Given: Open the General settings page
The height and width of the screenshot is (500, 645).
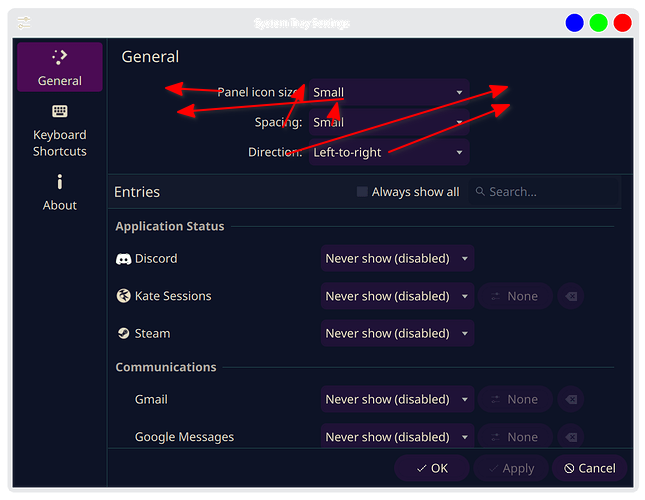Looking at the screenshot, I should 59,67.
